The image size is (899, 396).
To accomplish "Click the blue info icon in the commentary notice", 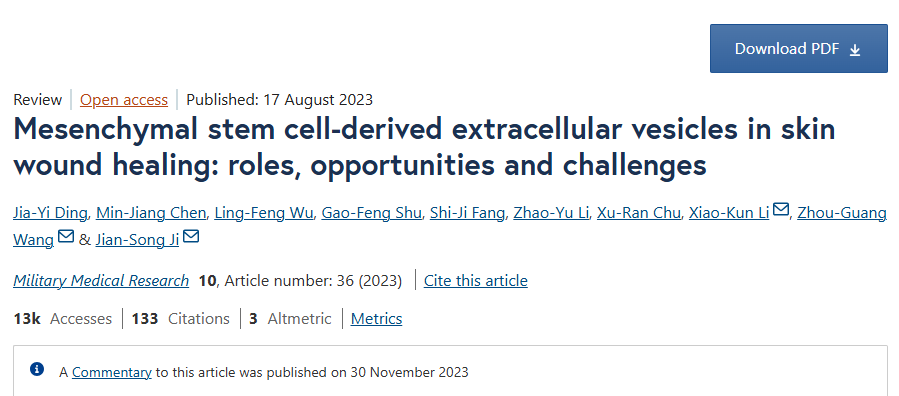I will coord(37,369).
